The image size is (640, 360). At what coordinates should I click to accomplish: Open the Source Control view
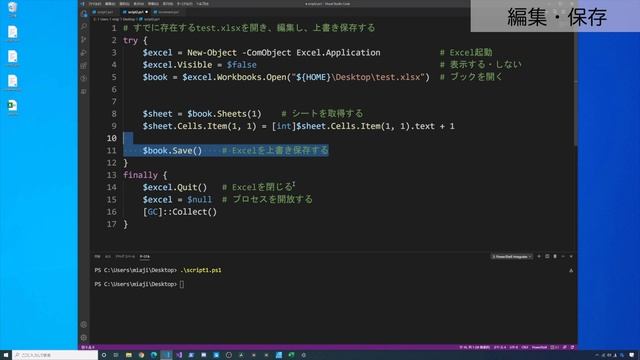84,40
